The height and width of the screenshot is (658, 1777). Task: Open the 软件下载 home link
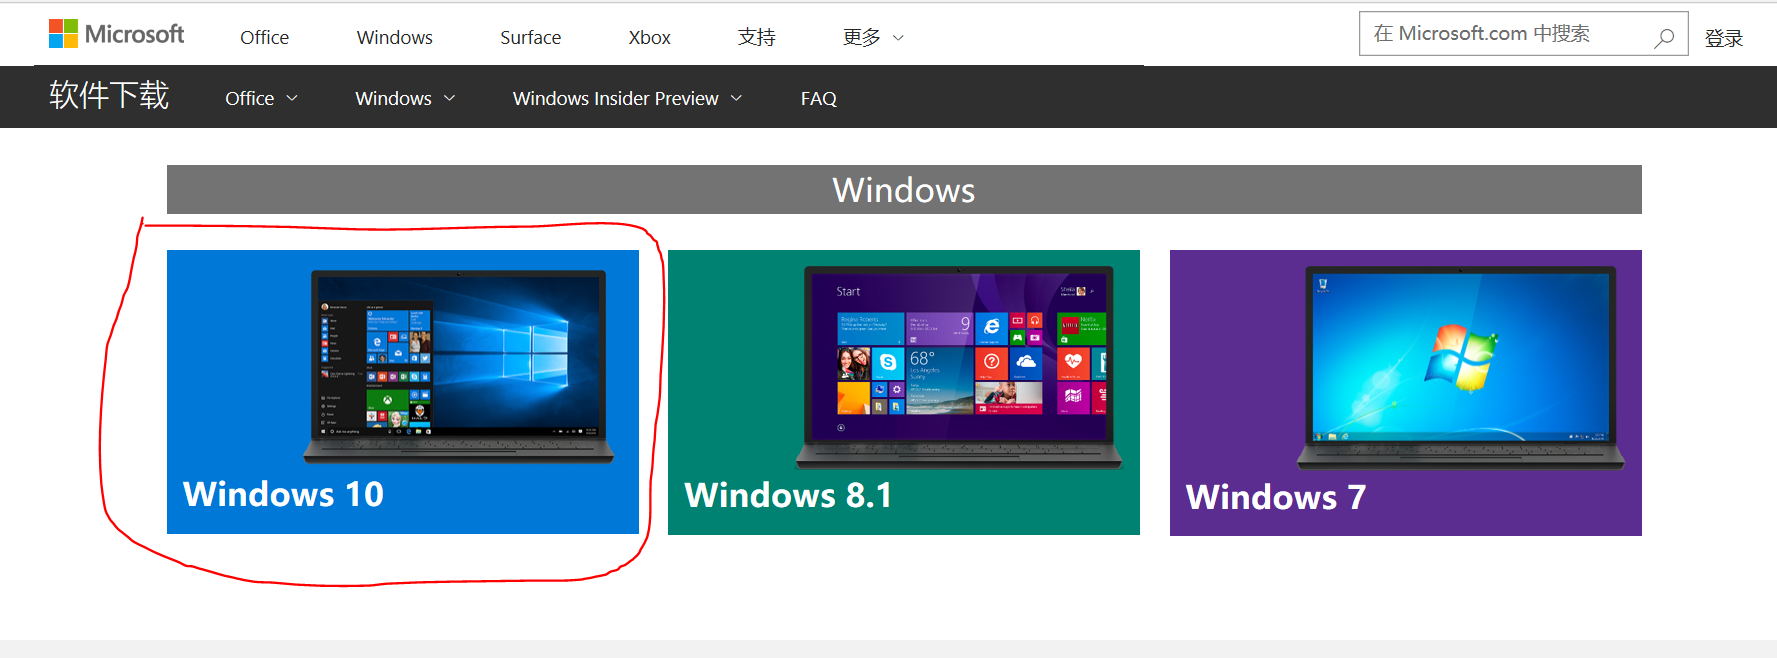(x=109, y=95)
